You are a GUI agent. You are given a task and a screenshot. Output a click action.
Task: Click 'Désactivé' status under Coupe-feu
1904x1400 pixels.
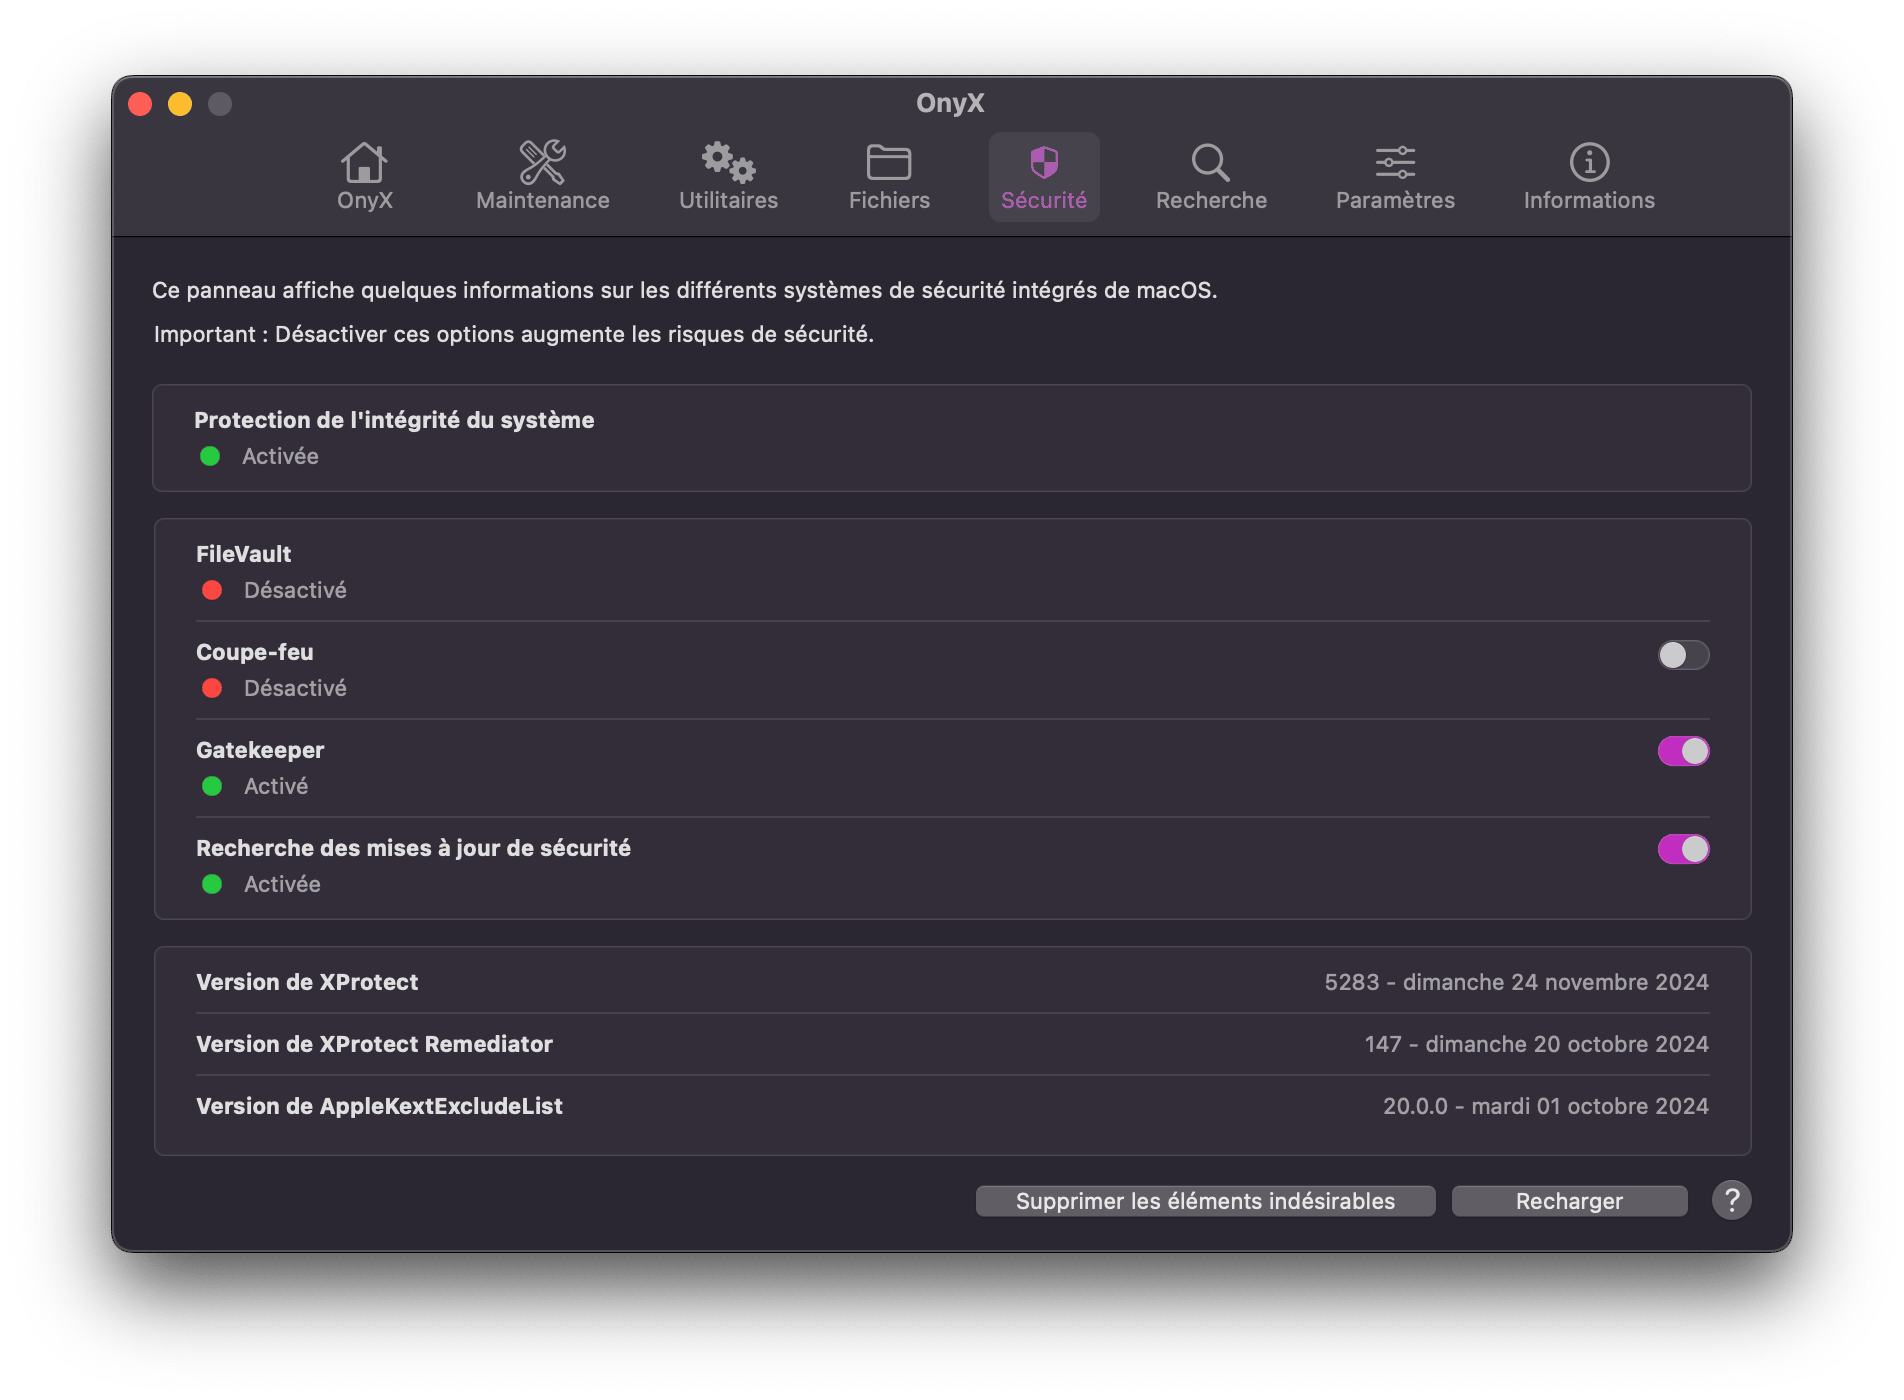tap(295, 688)
